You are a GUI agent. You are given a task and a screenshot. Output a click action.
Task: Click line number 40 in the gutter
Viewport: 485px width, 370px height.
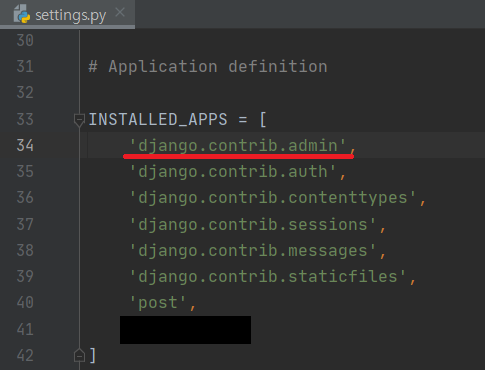(25, 303)
